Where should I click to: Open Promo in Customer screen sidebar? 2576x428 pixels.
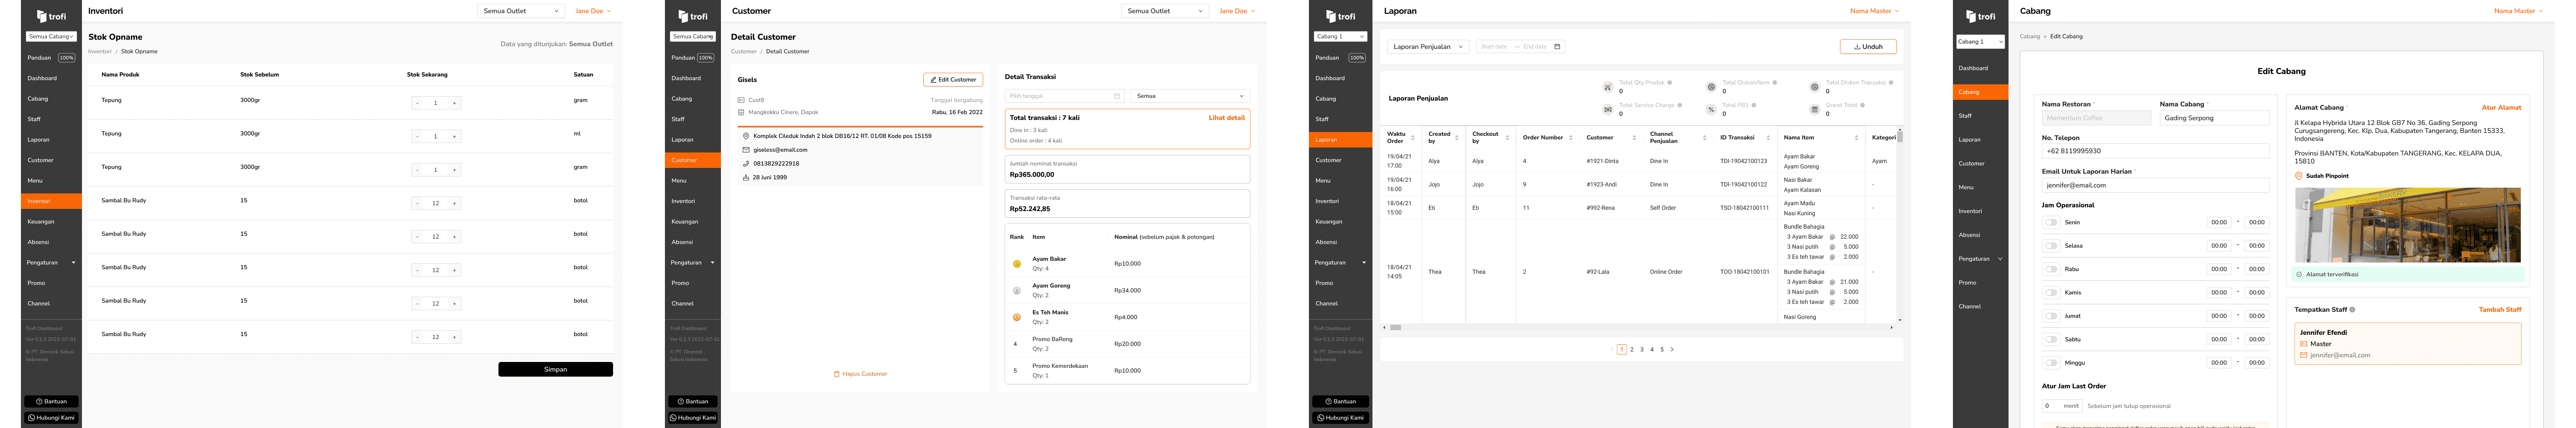pyautogui.click(x=693, y=283)
